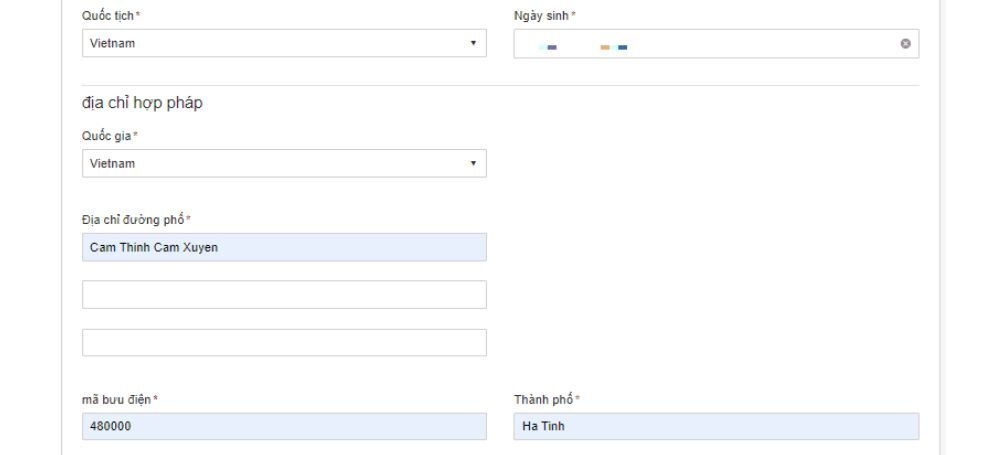Click the Quốc tịch field label
The image size is (1000, 455).
tap(110, 16)
